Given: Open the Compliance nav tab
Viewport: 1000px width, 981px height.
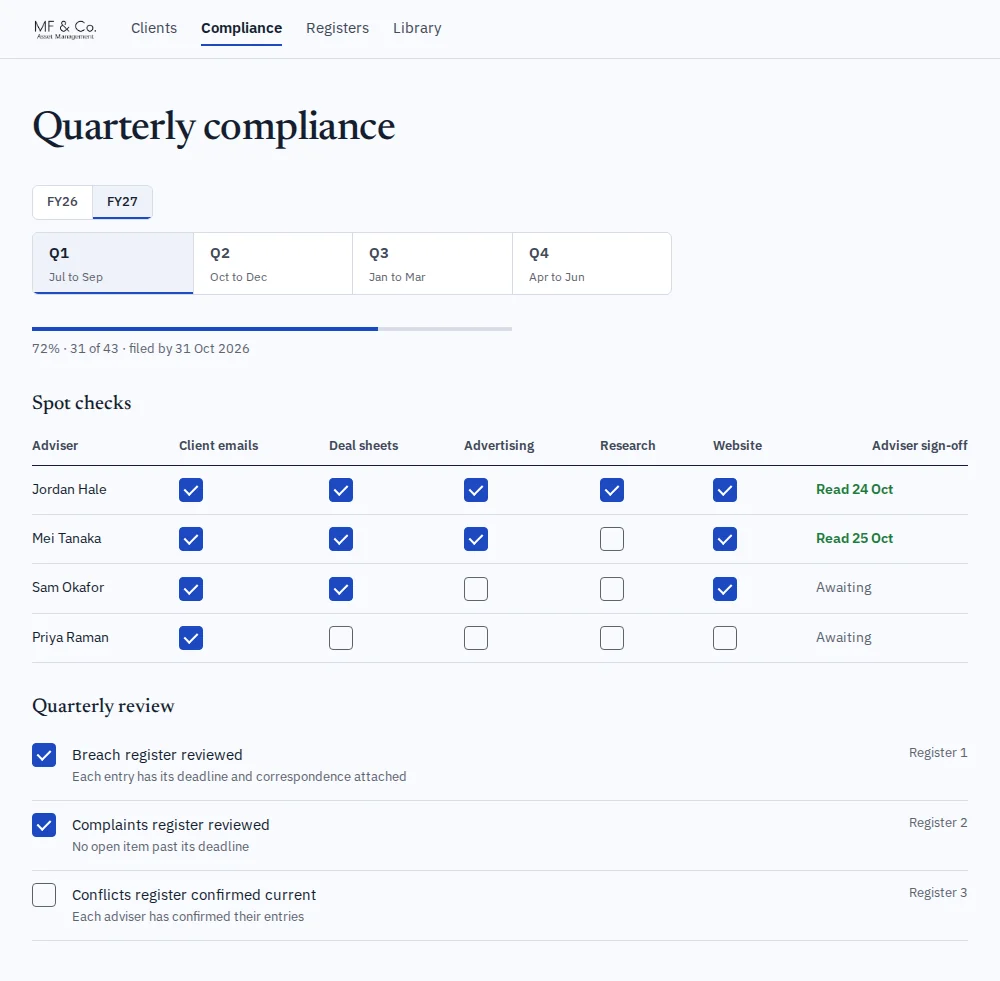Looking at the screenshot, I should (x=241, y=28).
